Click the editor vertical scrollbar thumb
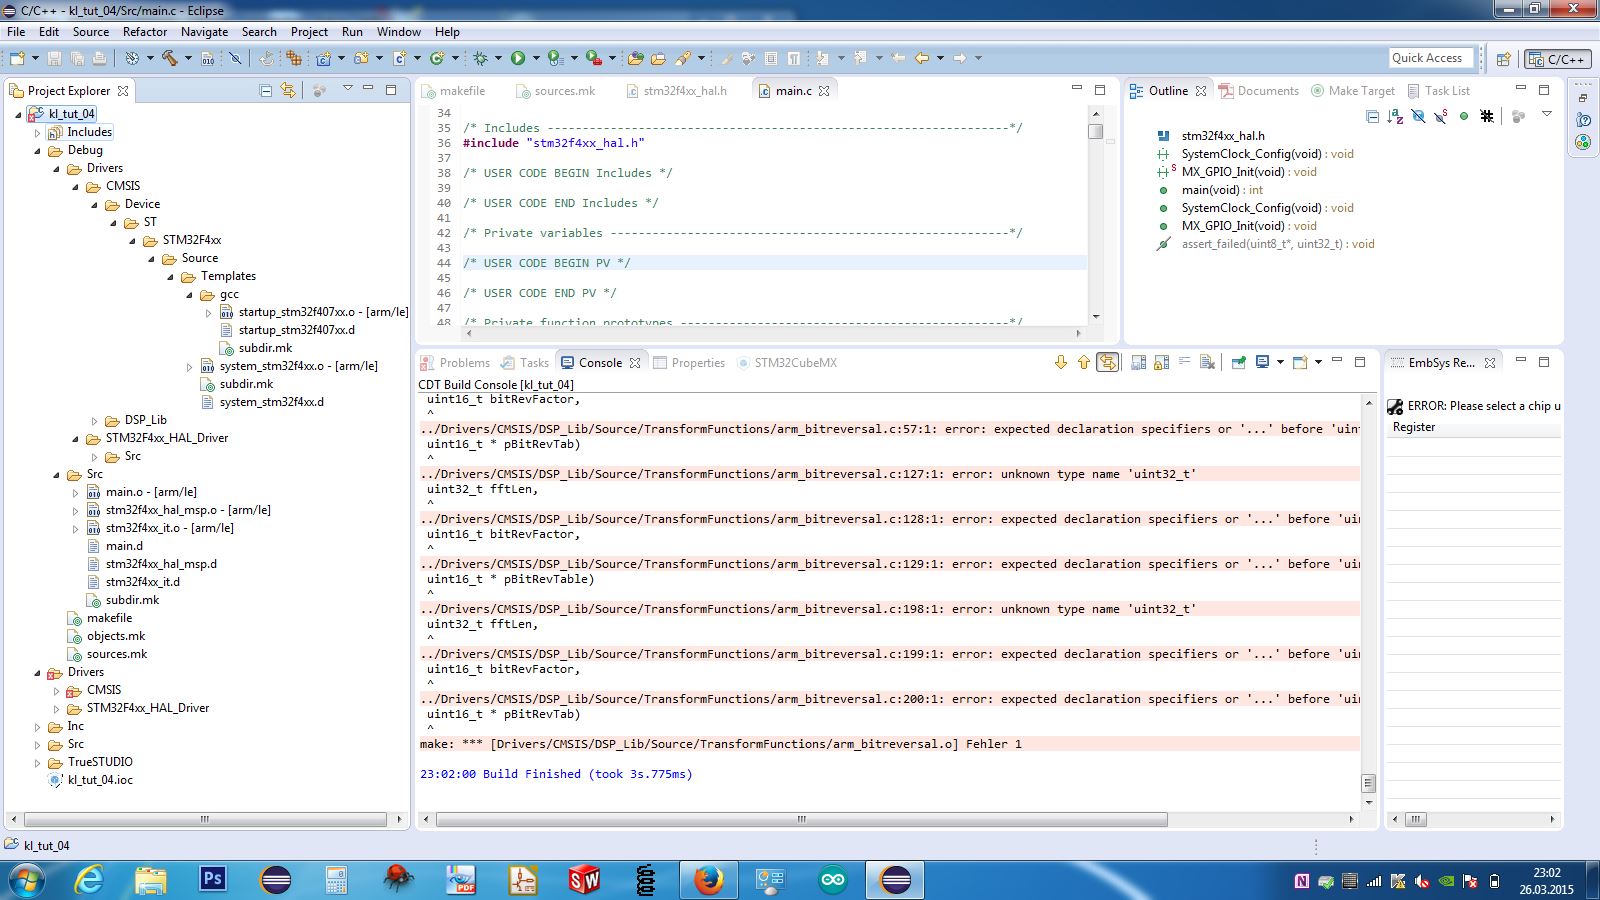Screen dimensions: 1600x900 [x=1096, y=131]
